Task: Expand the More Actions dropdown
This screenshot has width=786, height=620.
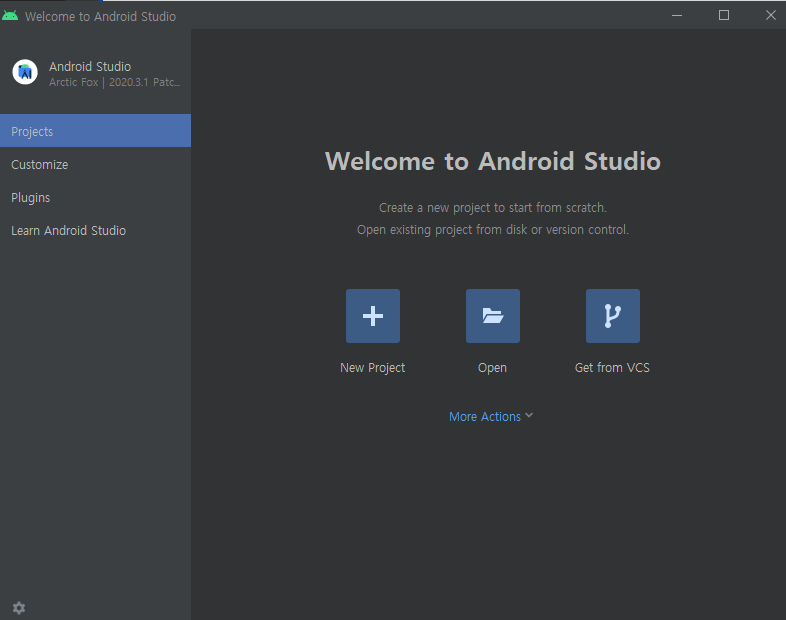Action: coord(491,417)
